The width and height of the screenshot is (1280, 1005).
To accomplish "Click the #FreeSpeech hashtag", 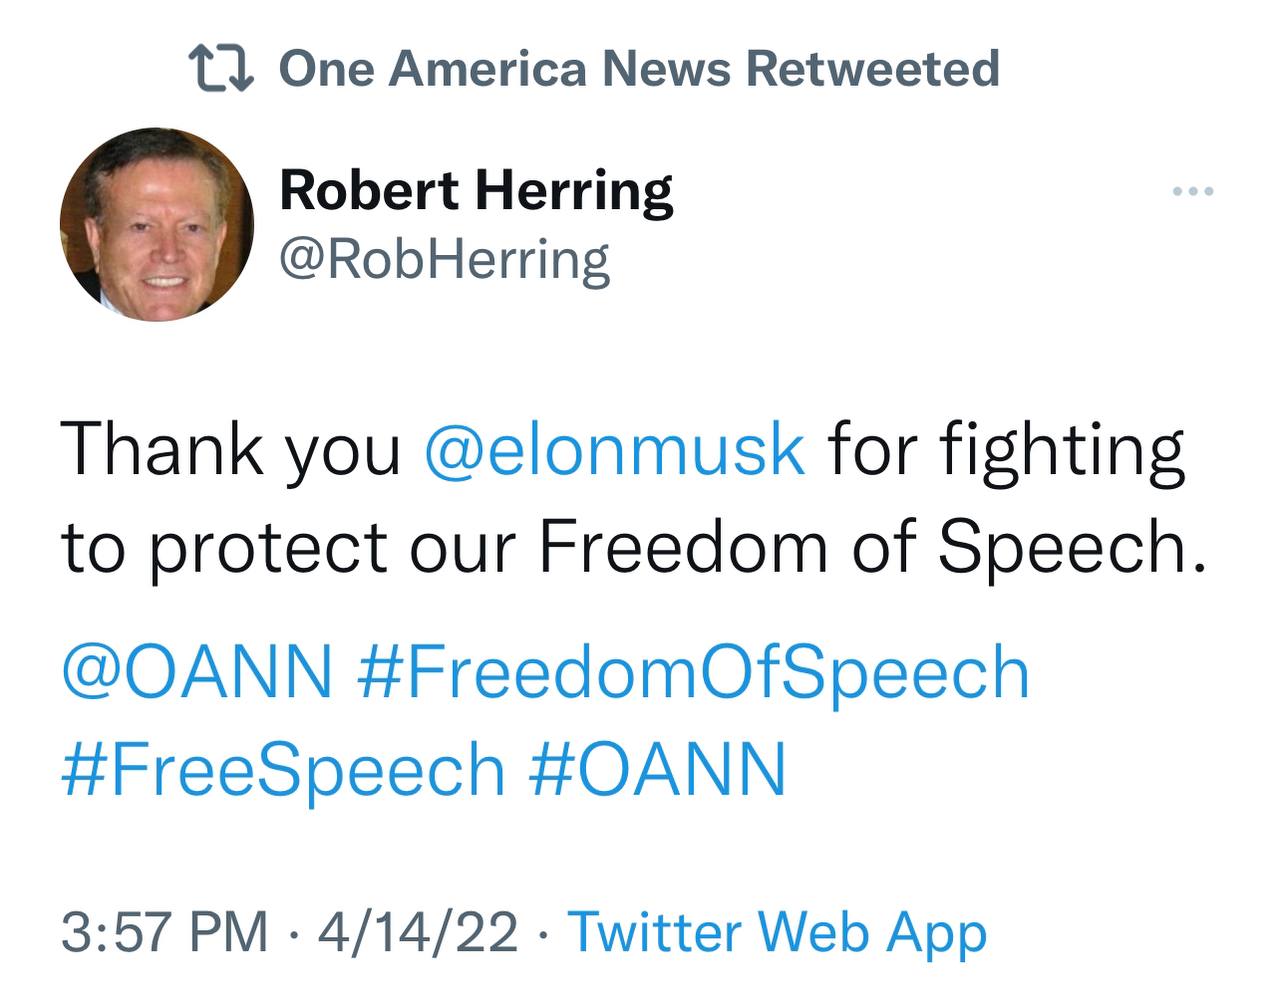I will tap(283, 770).
